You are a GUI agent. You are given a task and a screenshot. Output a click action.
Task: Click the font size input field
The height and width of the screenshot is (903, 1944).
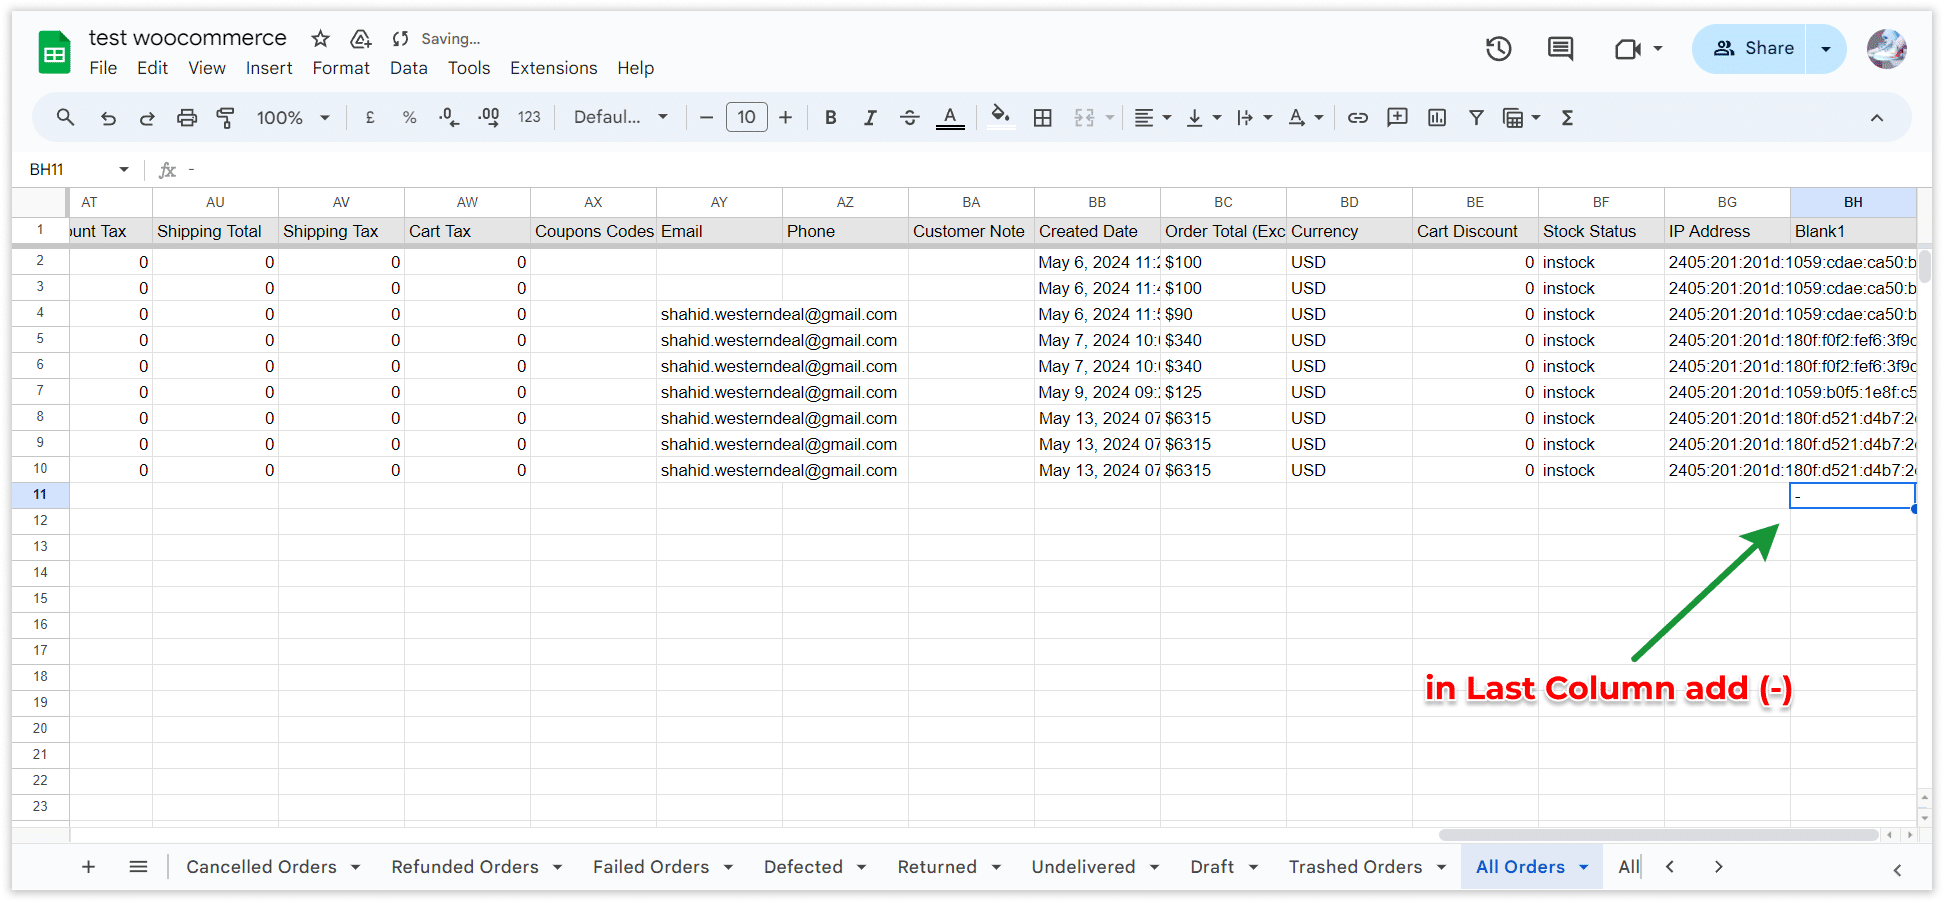[x=746, y=118]
